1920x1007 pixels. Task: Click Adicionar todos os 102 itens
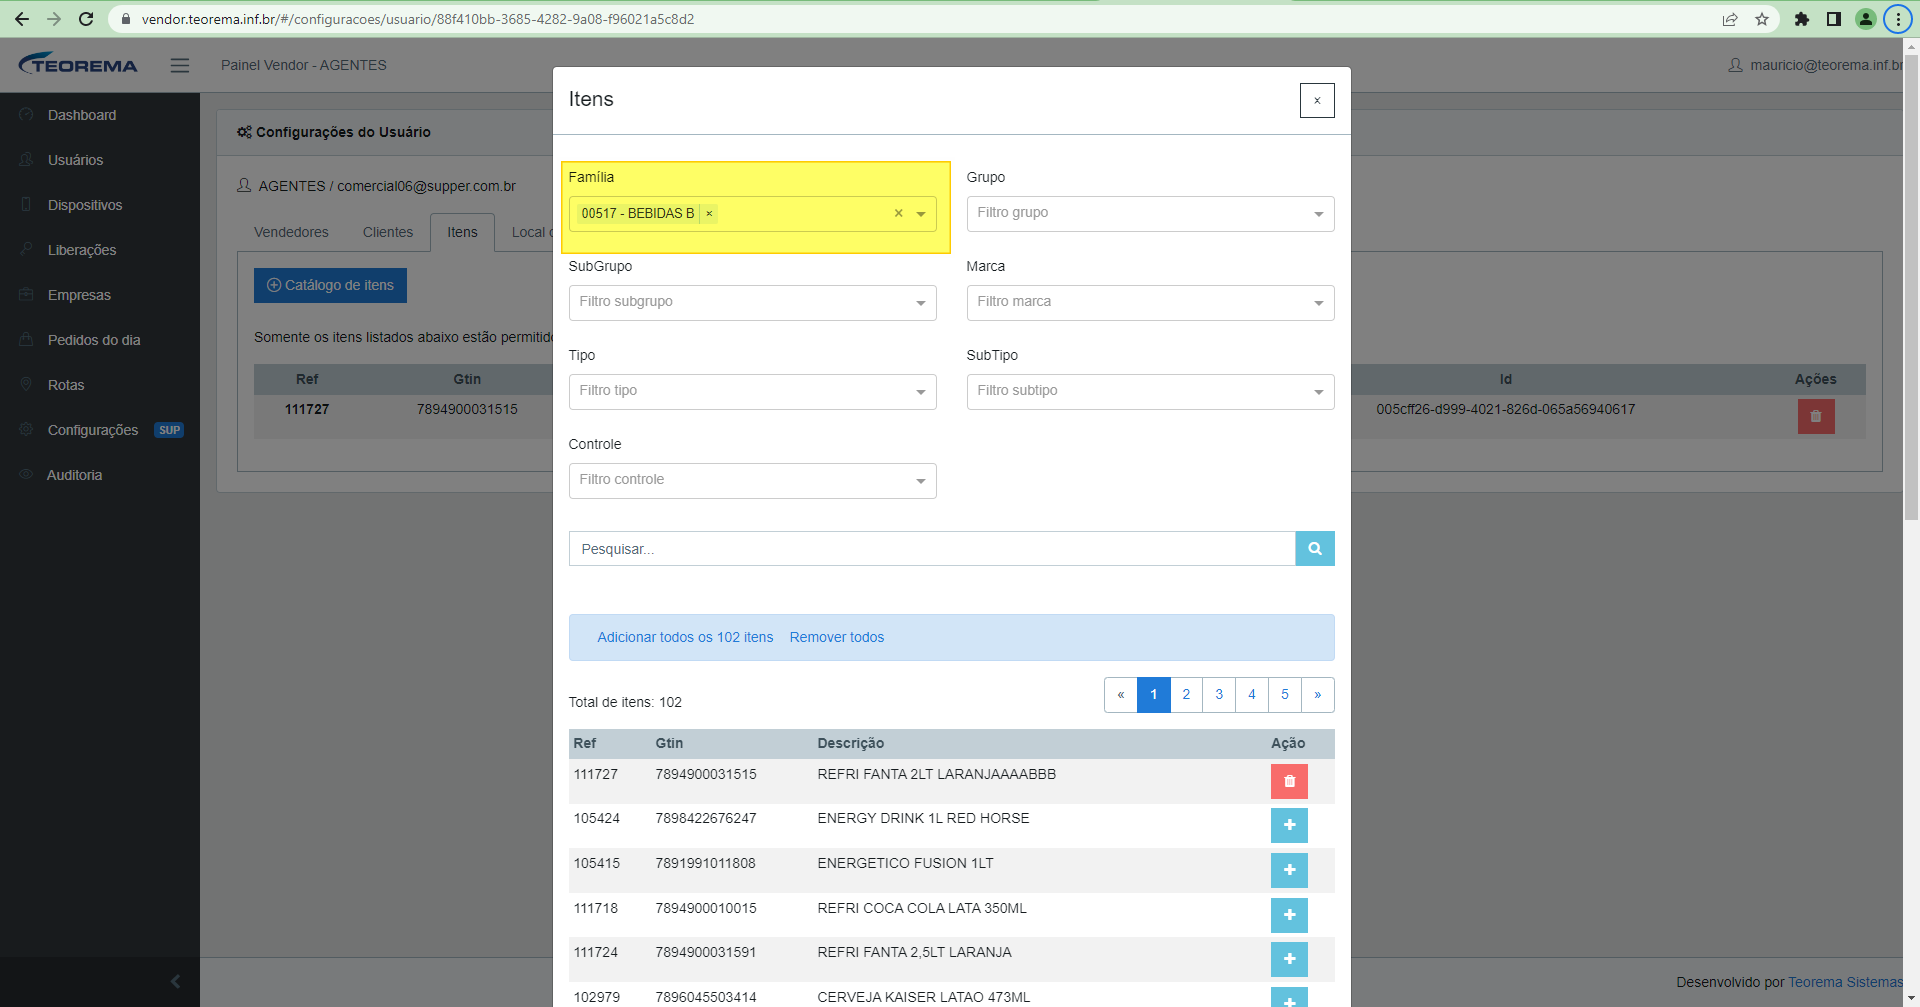pyautogui.click(x=685, y=637)
